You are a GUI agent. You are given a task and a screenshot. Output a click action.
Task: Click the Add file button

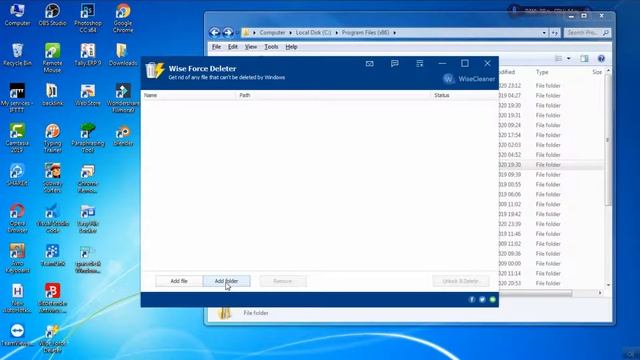click(x=179, y=281)
